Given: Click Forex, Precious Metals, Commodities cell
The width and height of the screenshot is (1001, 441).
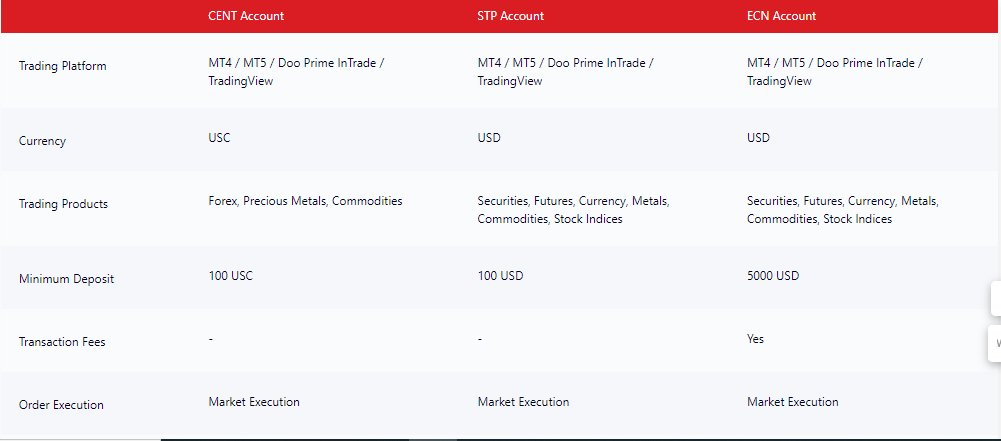Looking at the screenshot, I should tap(305, 201).
